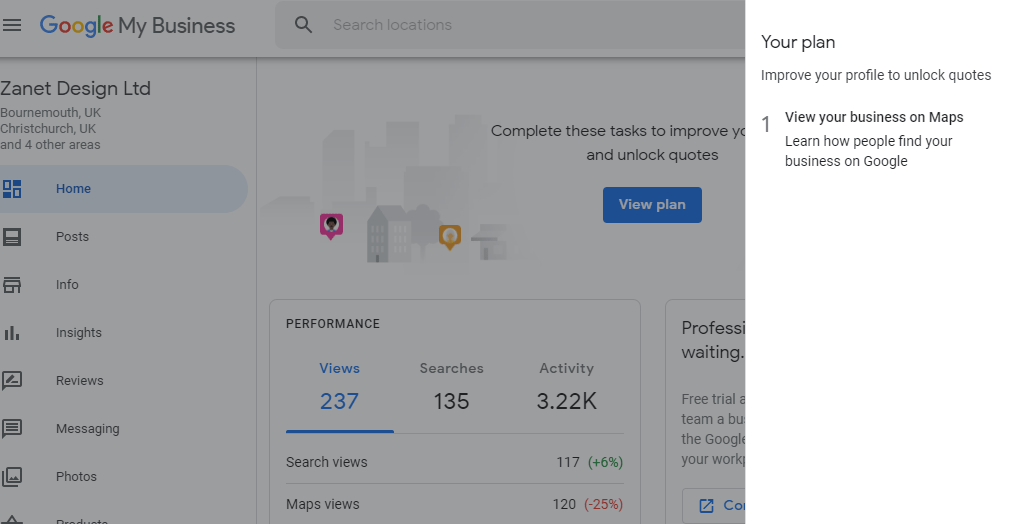Select the Searches performance tab
This screenshot has width=1014, height=524.
451,387
